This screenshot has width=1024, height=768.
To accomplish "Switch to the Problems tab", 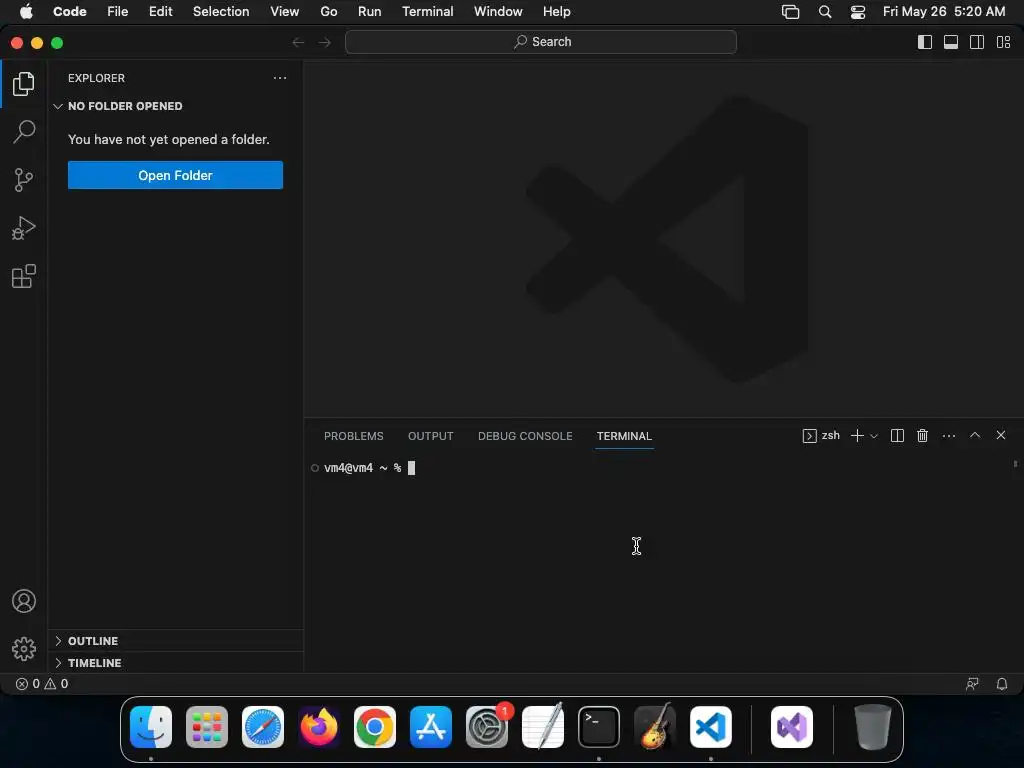I will click(x=353, y=436).
